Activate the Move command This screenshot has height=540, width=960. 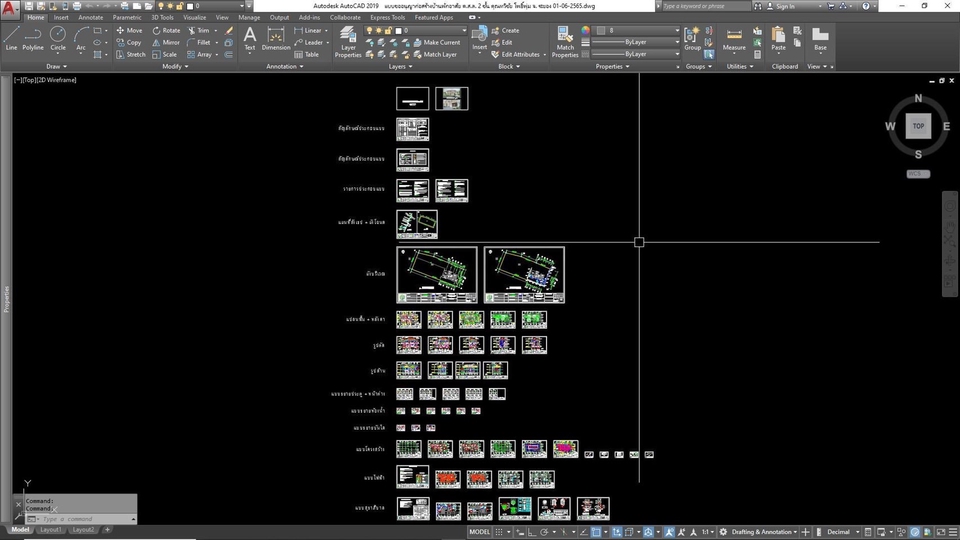129,30
